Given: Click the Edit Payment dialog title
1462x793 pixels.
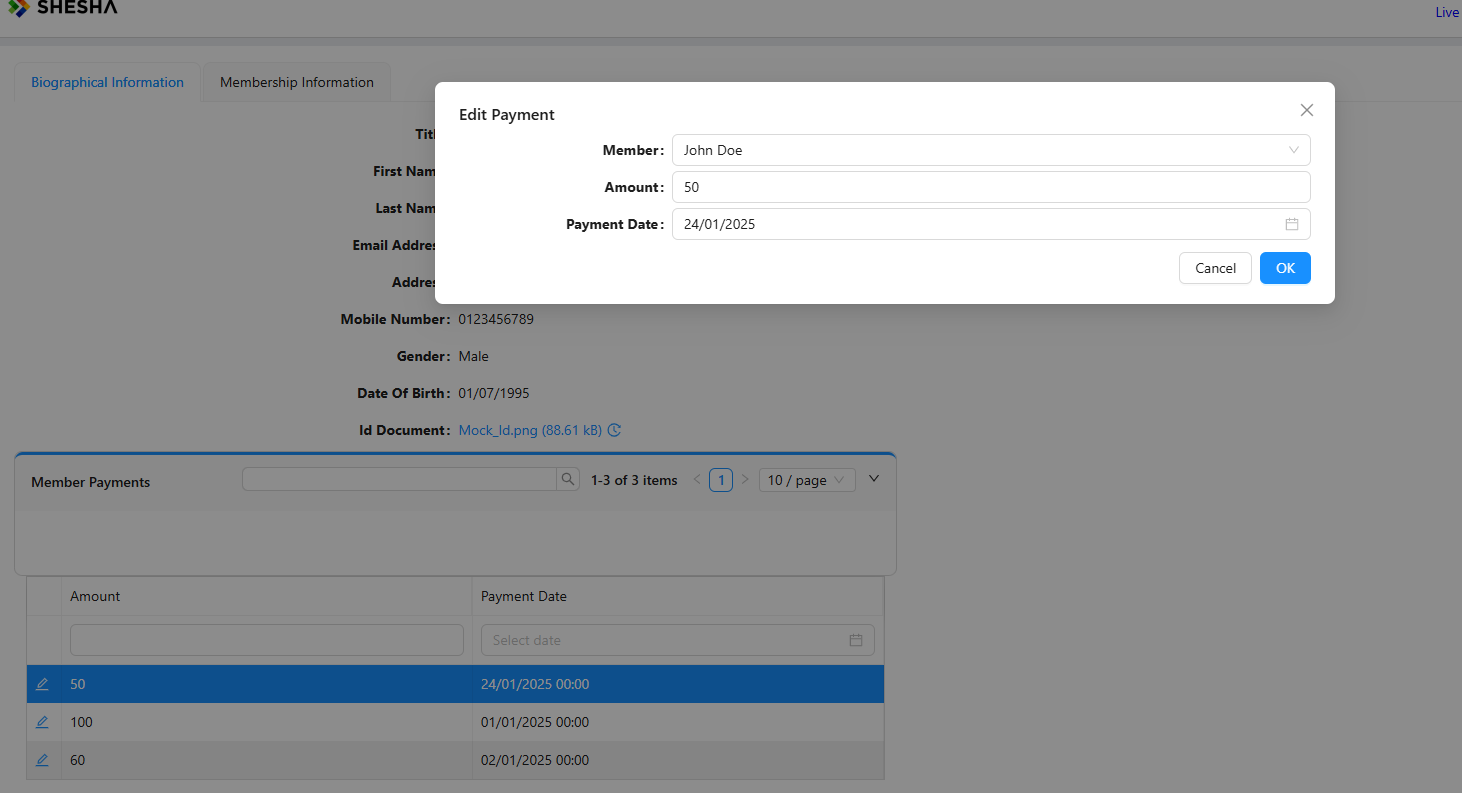Looking at the screenshot, I should click(x=507, y=115).
